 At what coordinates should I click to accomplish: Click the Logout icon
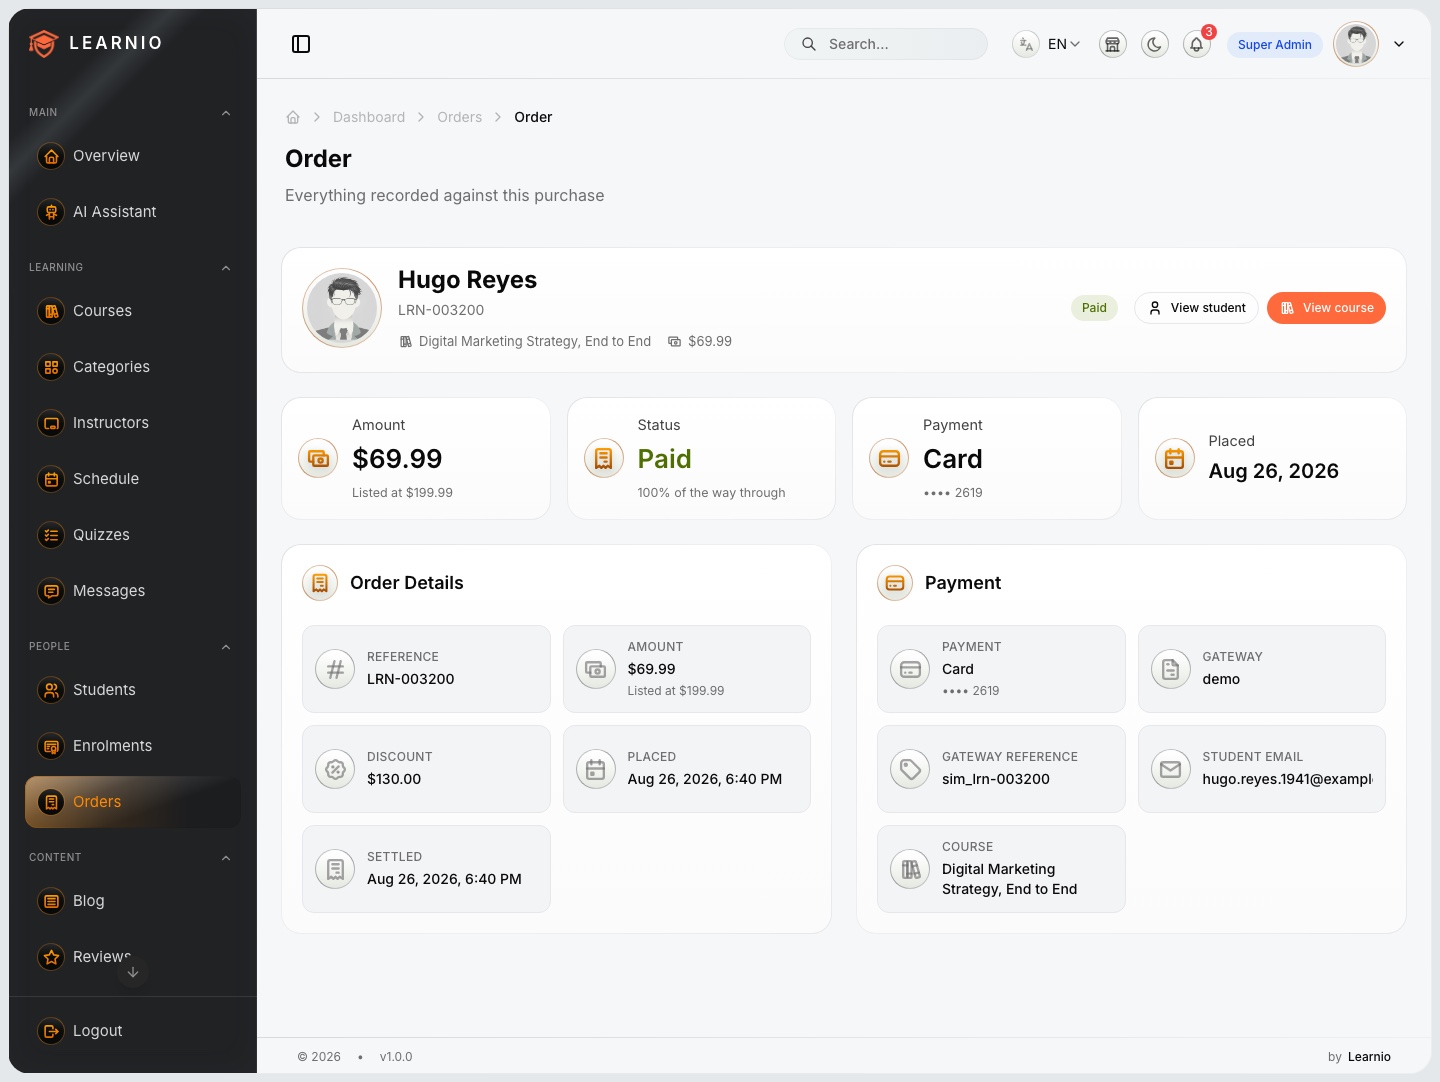tap(51, 1031)
